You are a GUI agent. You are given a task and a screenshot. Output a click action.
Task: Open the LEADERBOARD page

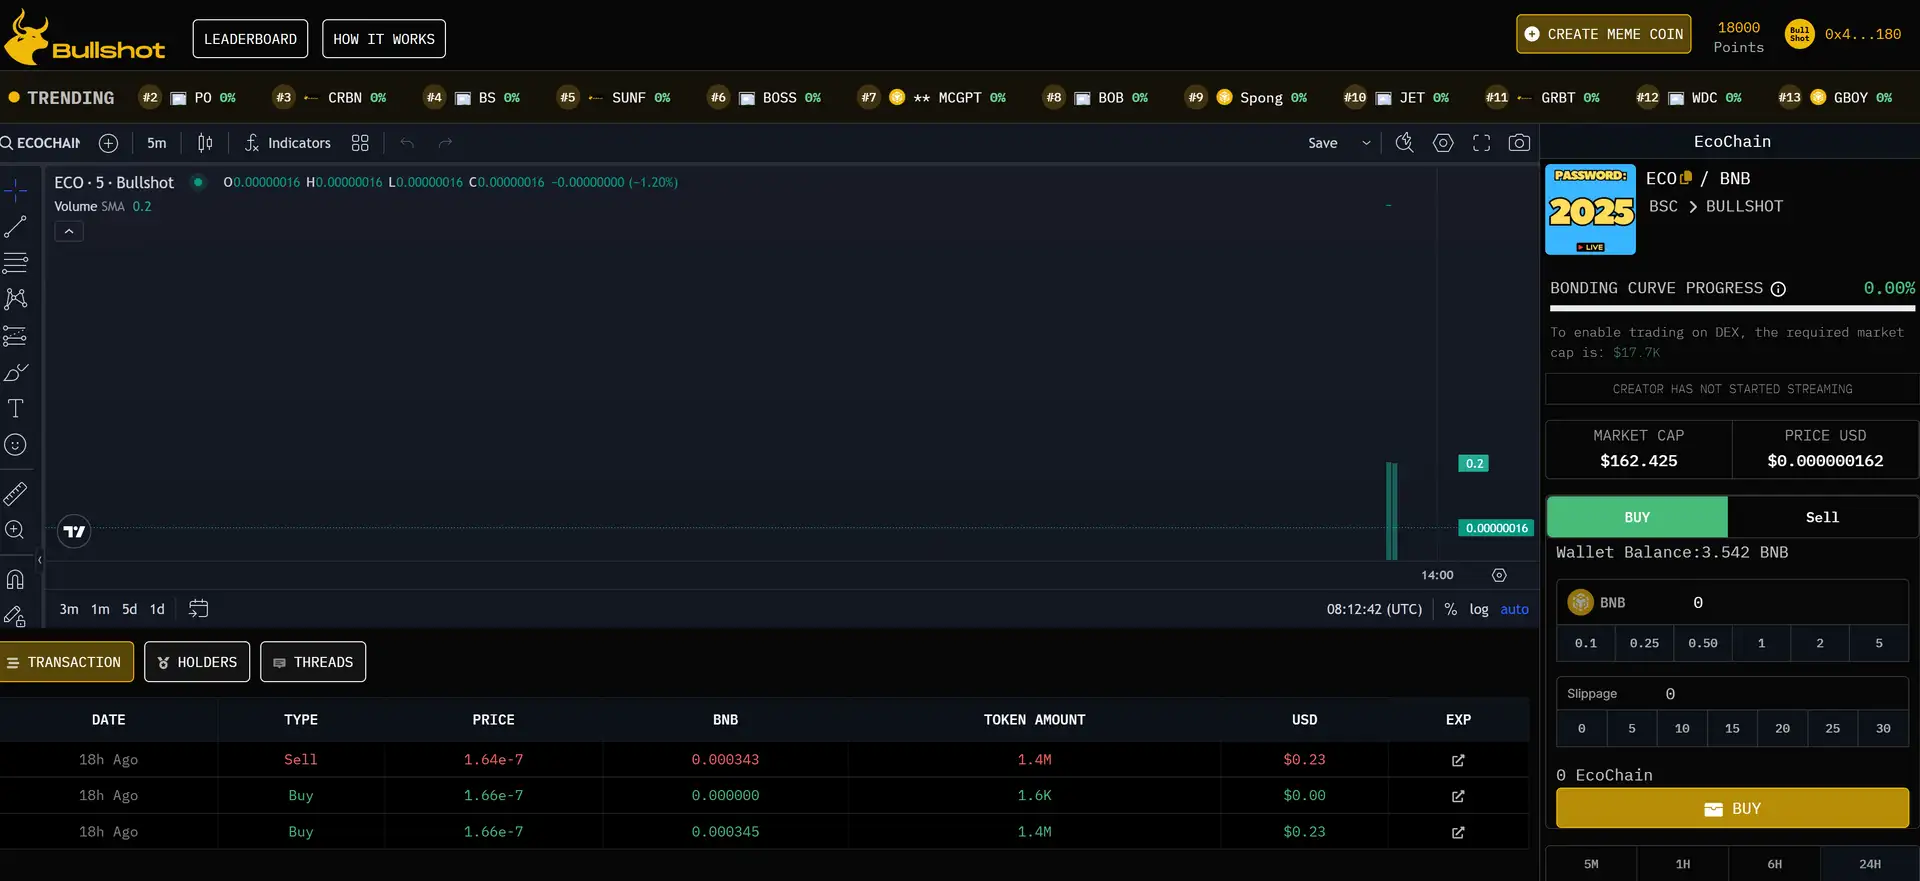[x=250, y=39]
